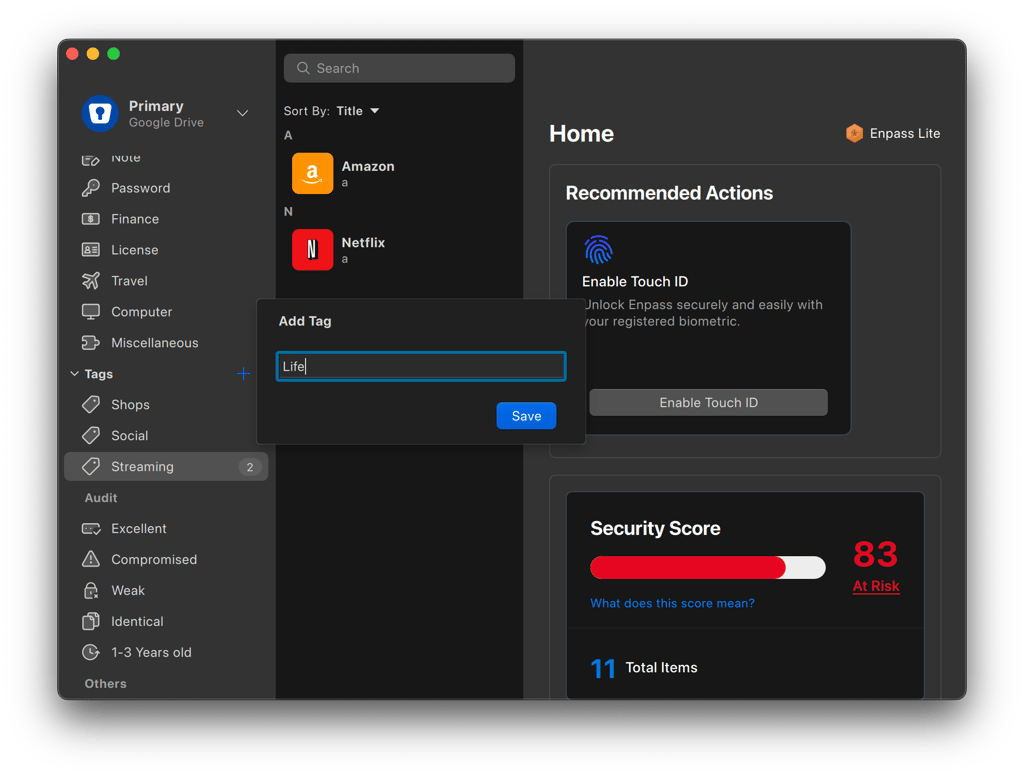
Task: Click the Touch ID fingerprint icon
Action: [x=598, y=250]
